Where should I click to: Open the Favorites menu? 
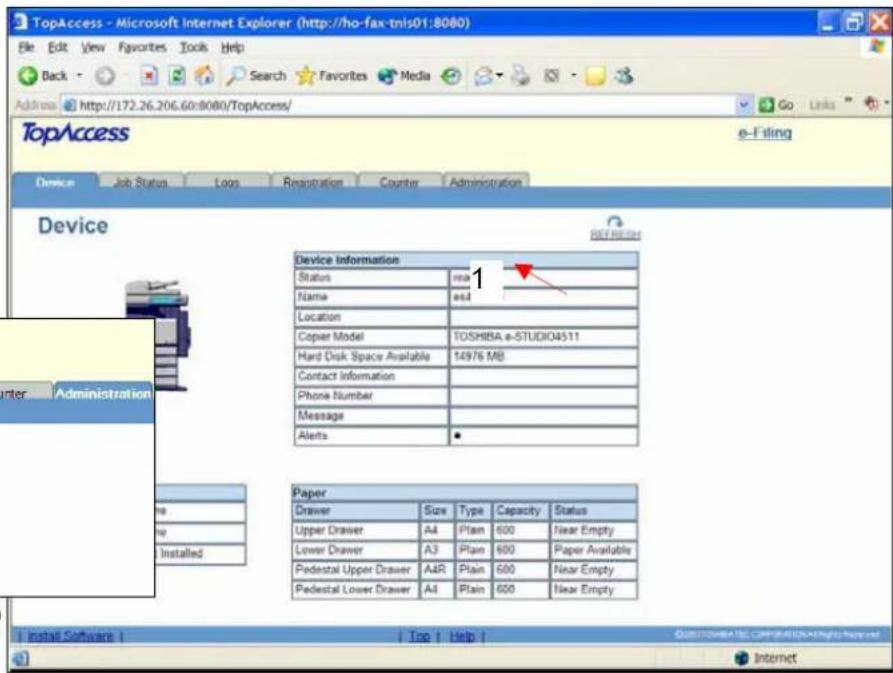point(142,47)
